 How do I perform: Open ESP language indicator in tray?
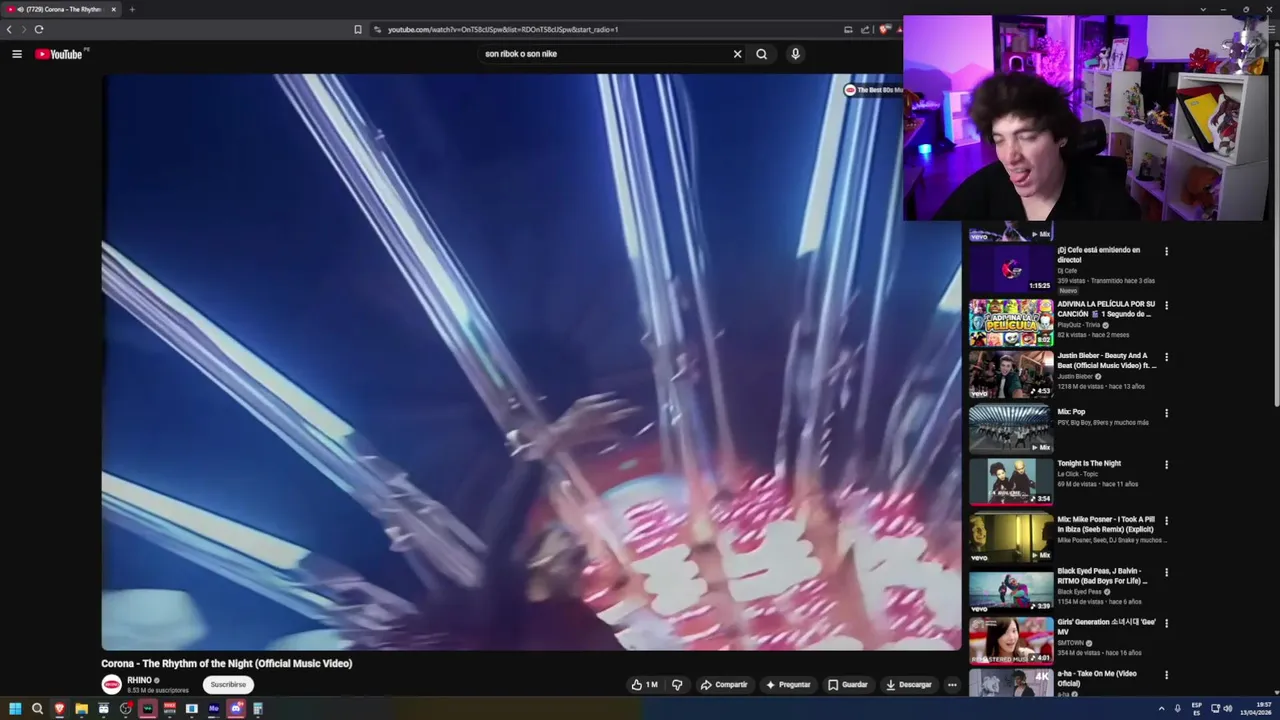pos(1197,709)
